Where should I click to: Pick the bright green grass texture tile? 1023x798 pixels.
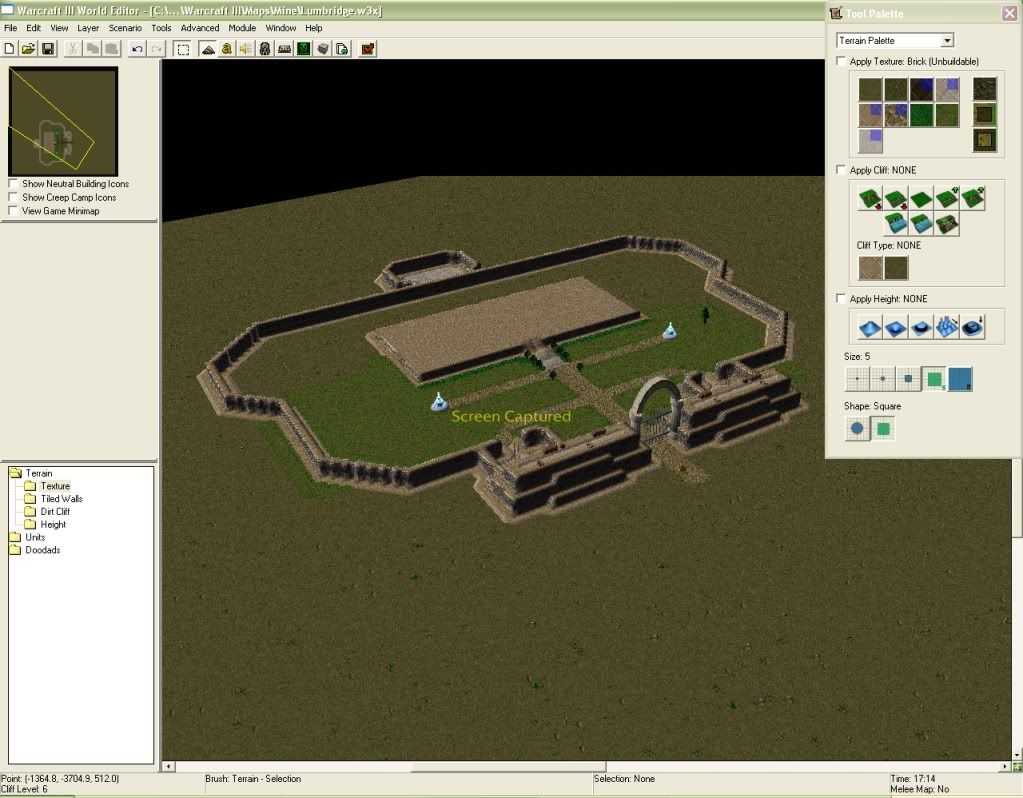(x=921, y=115)
